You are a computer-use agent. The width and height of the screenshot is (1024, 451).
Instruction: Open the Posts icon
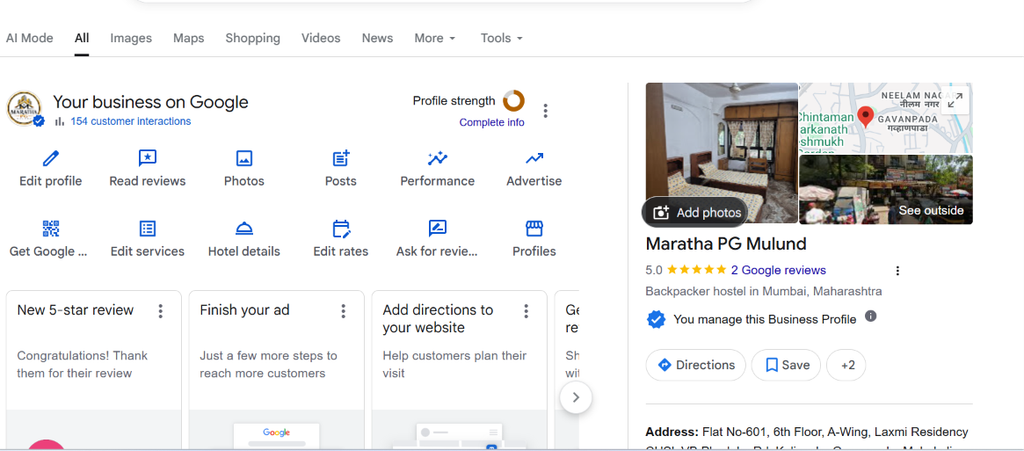(341, 158)
